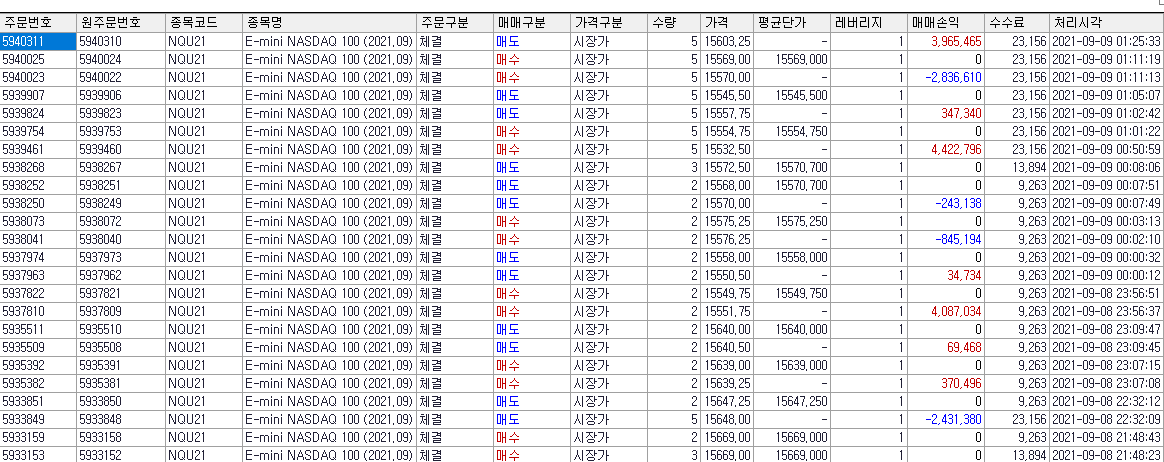Click loss value -2,431,380
1164x462 pixels.
click(946, 419)
